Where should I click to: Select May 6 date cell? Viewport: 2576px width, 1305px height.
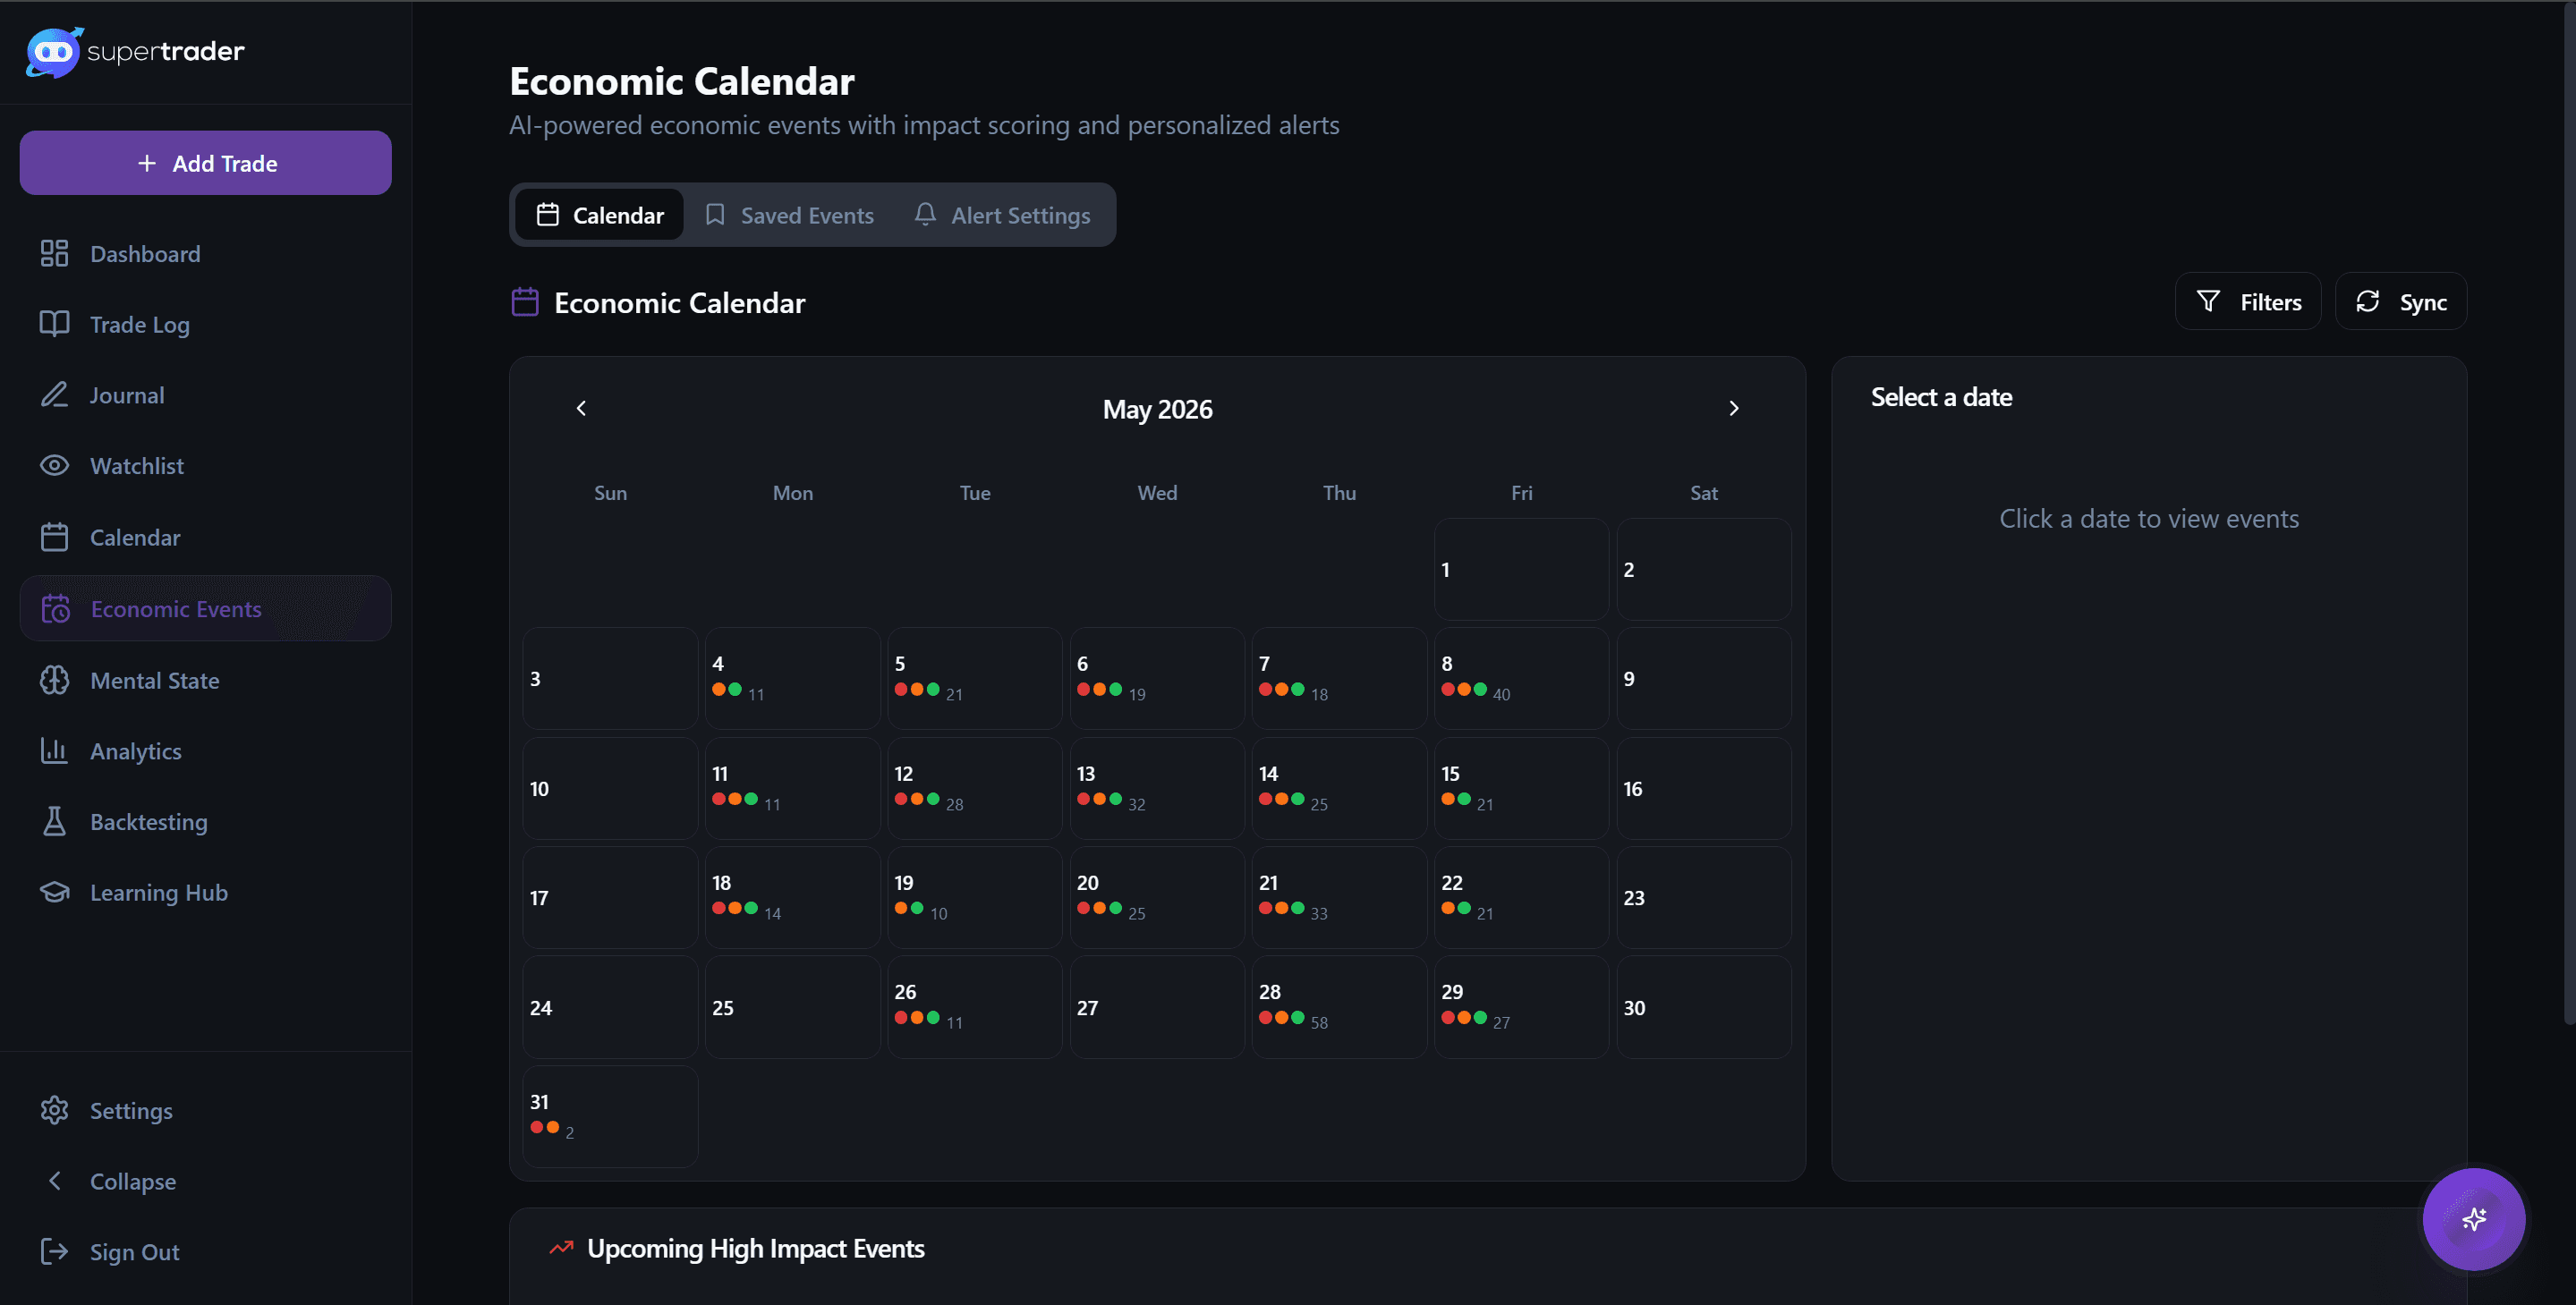tap(1157, 678)
